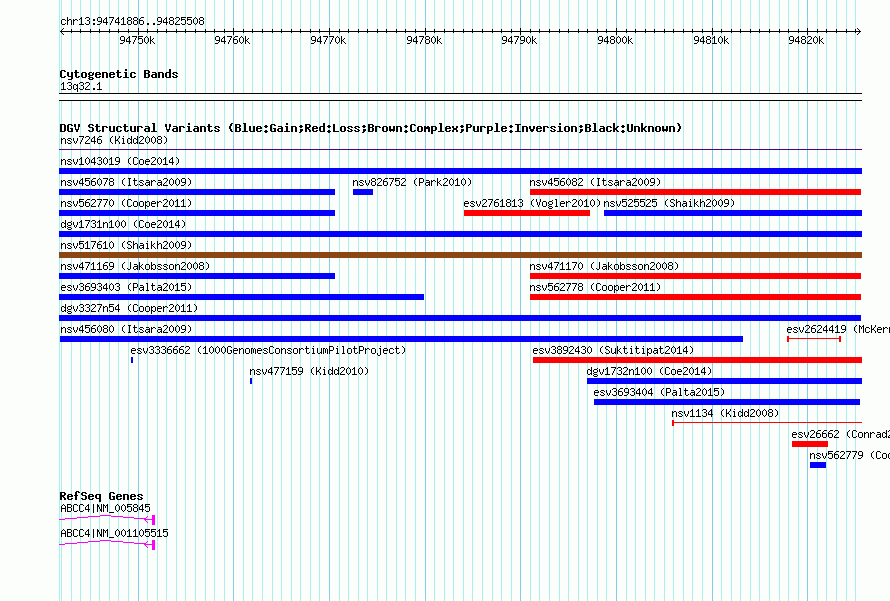Click nsv562778 (Cooper2011) label
This screenshot has width=890, height=601.
[595, 287]
